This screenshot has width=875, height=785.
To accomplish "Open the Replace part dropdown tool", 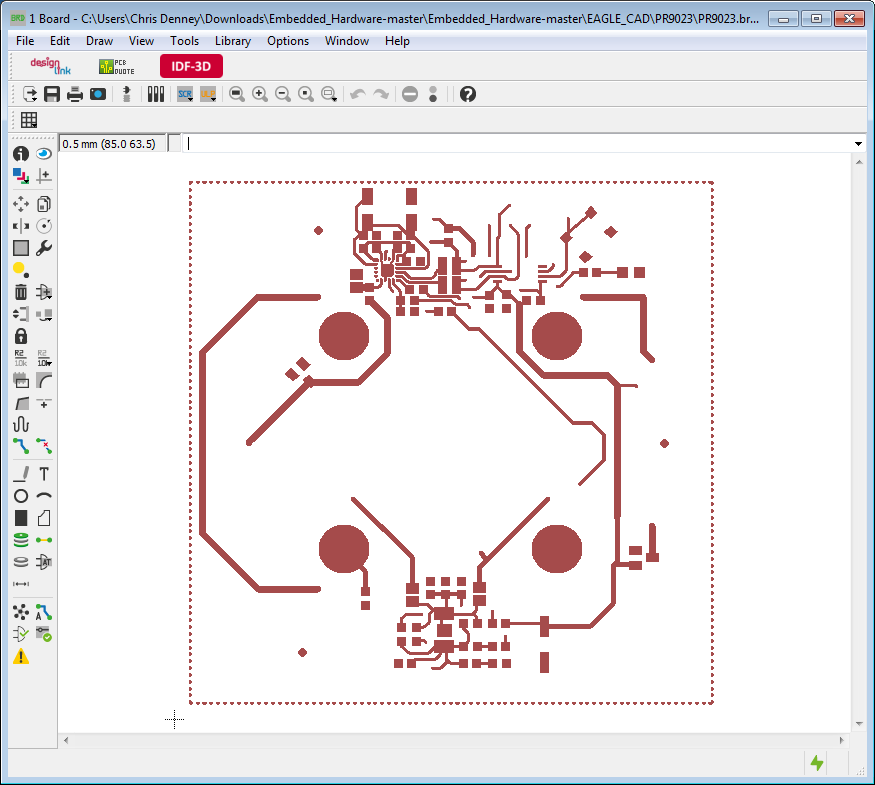I will tap(44, 314).
